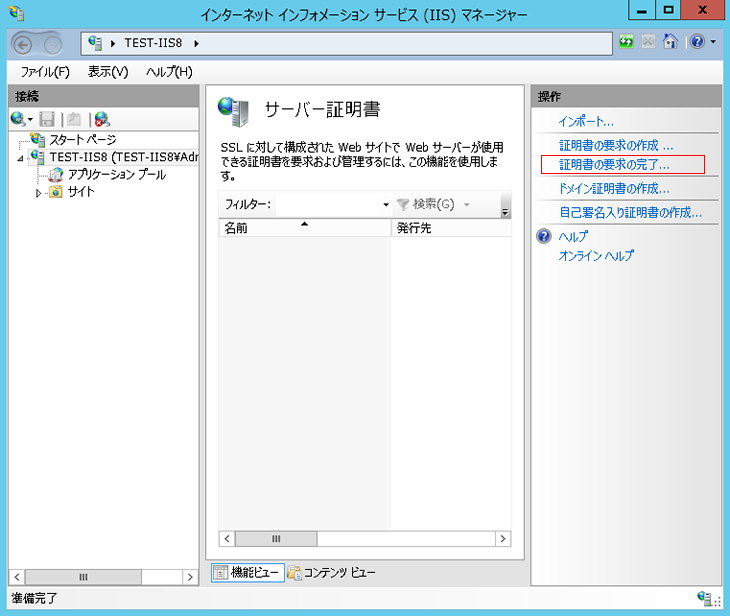This screenshot has width=730, height=616.
Task: Open the dropdown arrow next to 検索(G)
Action: (466, 204)
